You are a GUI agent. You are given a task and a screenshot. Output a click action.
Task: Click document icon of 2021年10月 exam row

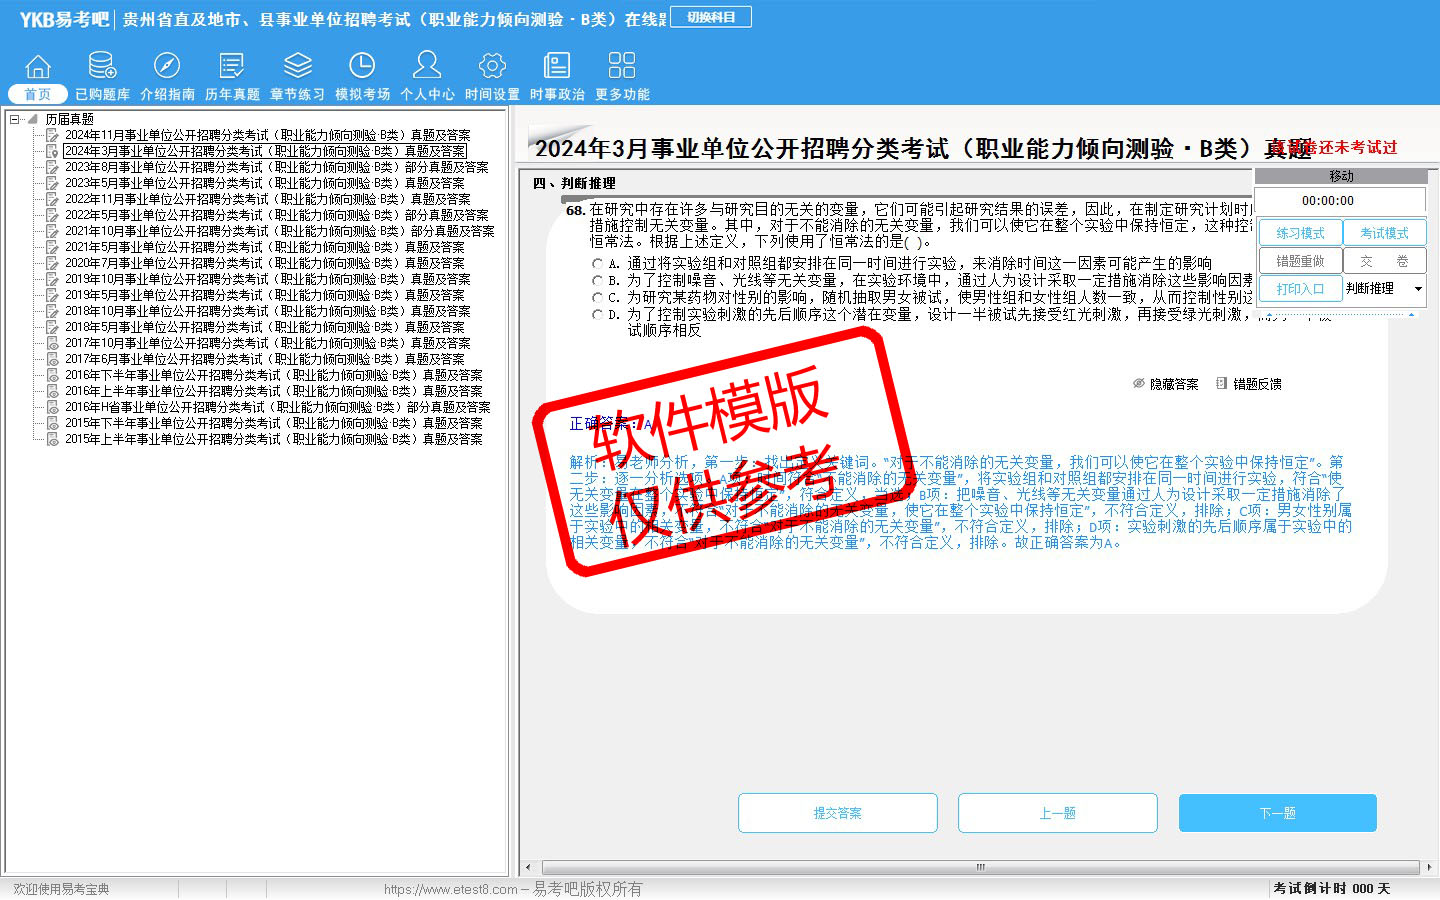point(52,231)
